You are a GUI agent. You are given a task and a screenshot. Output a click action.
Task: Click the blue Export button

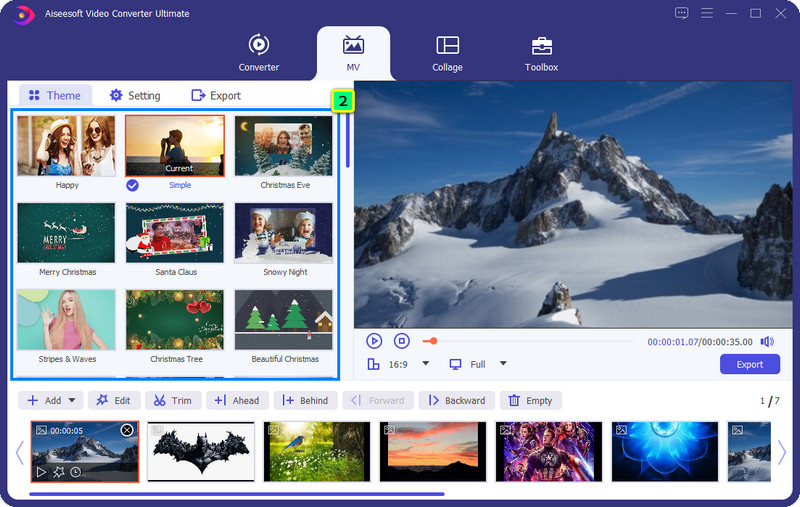click(x=749, y=364)
